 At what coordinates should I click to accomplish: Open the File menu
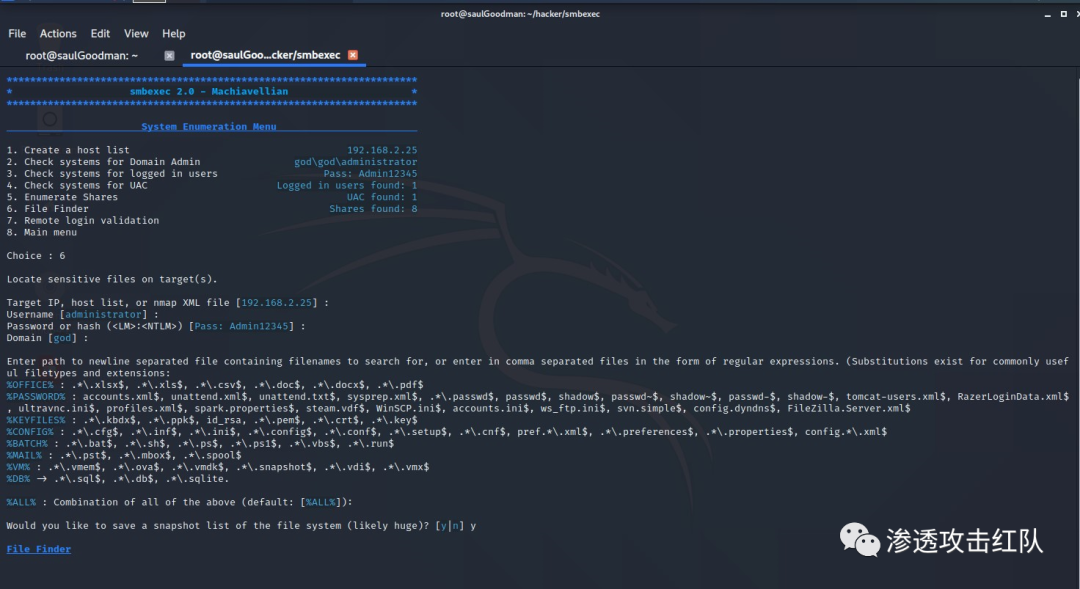(x=17, y=34)
